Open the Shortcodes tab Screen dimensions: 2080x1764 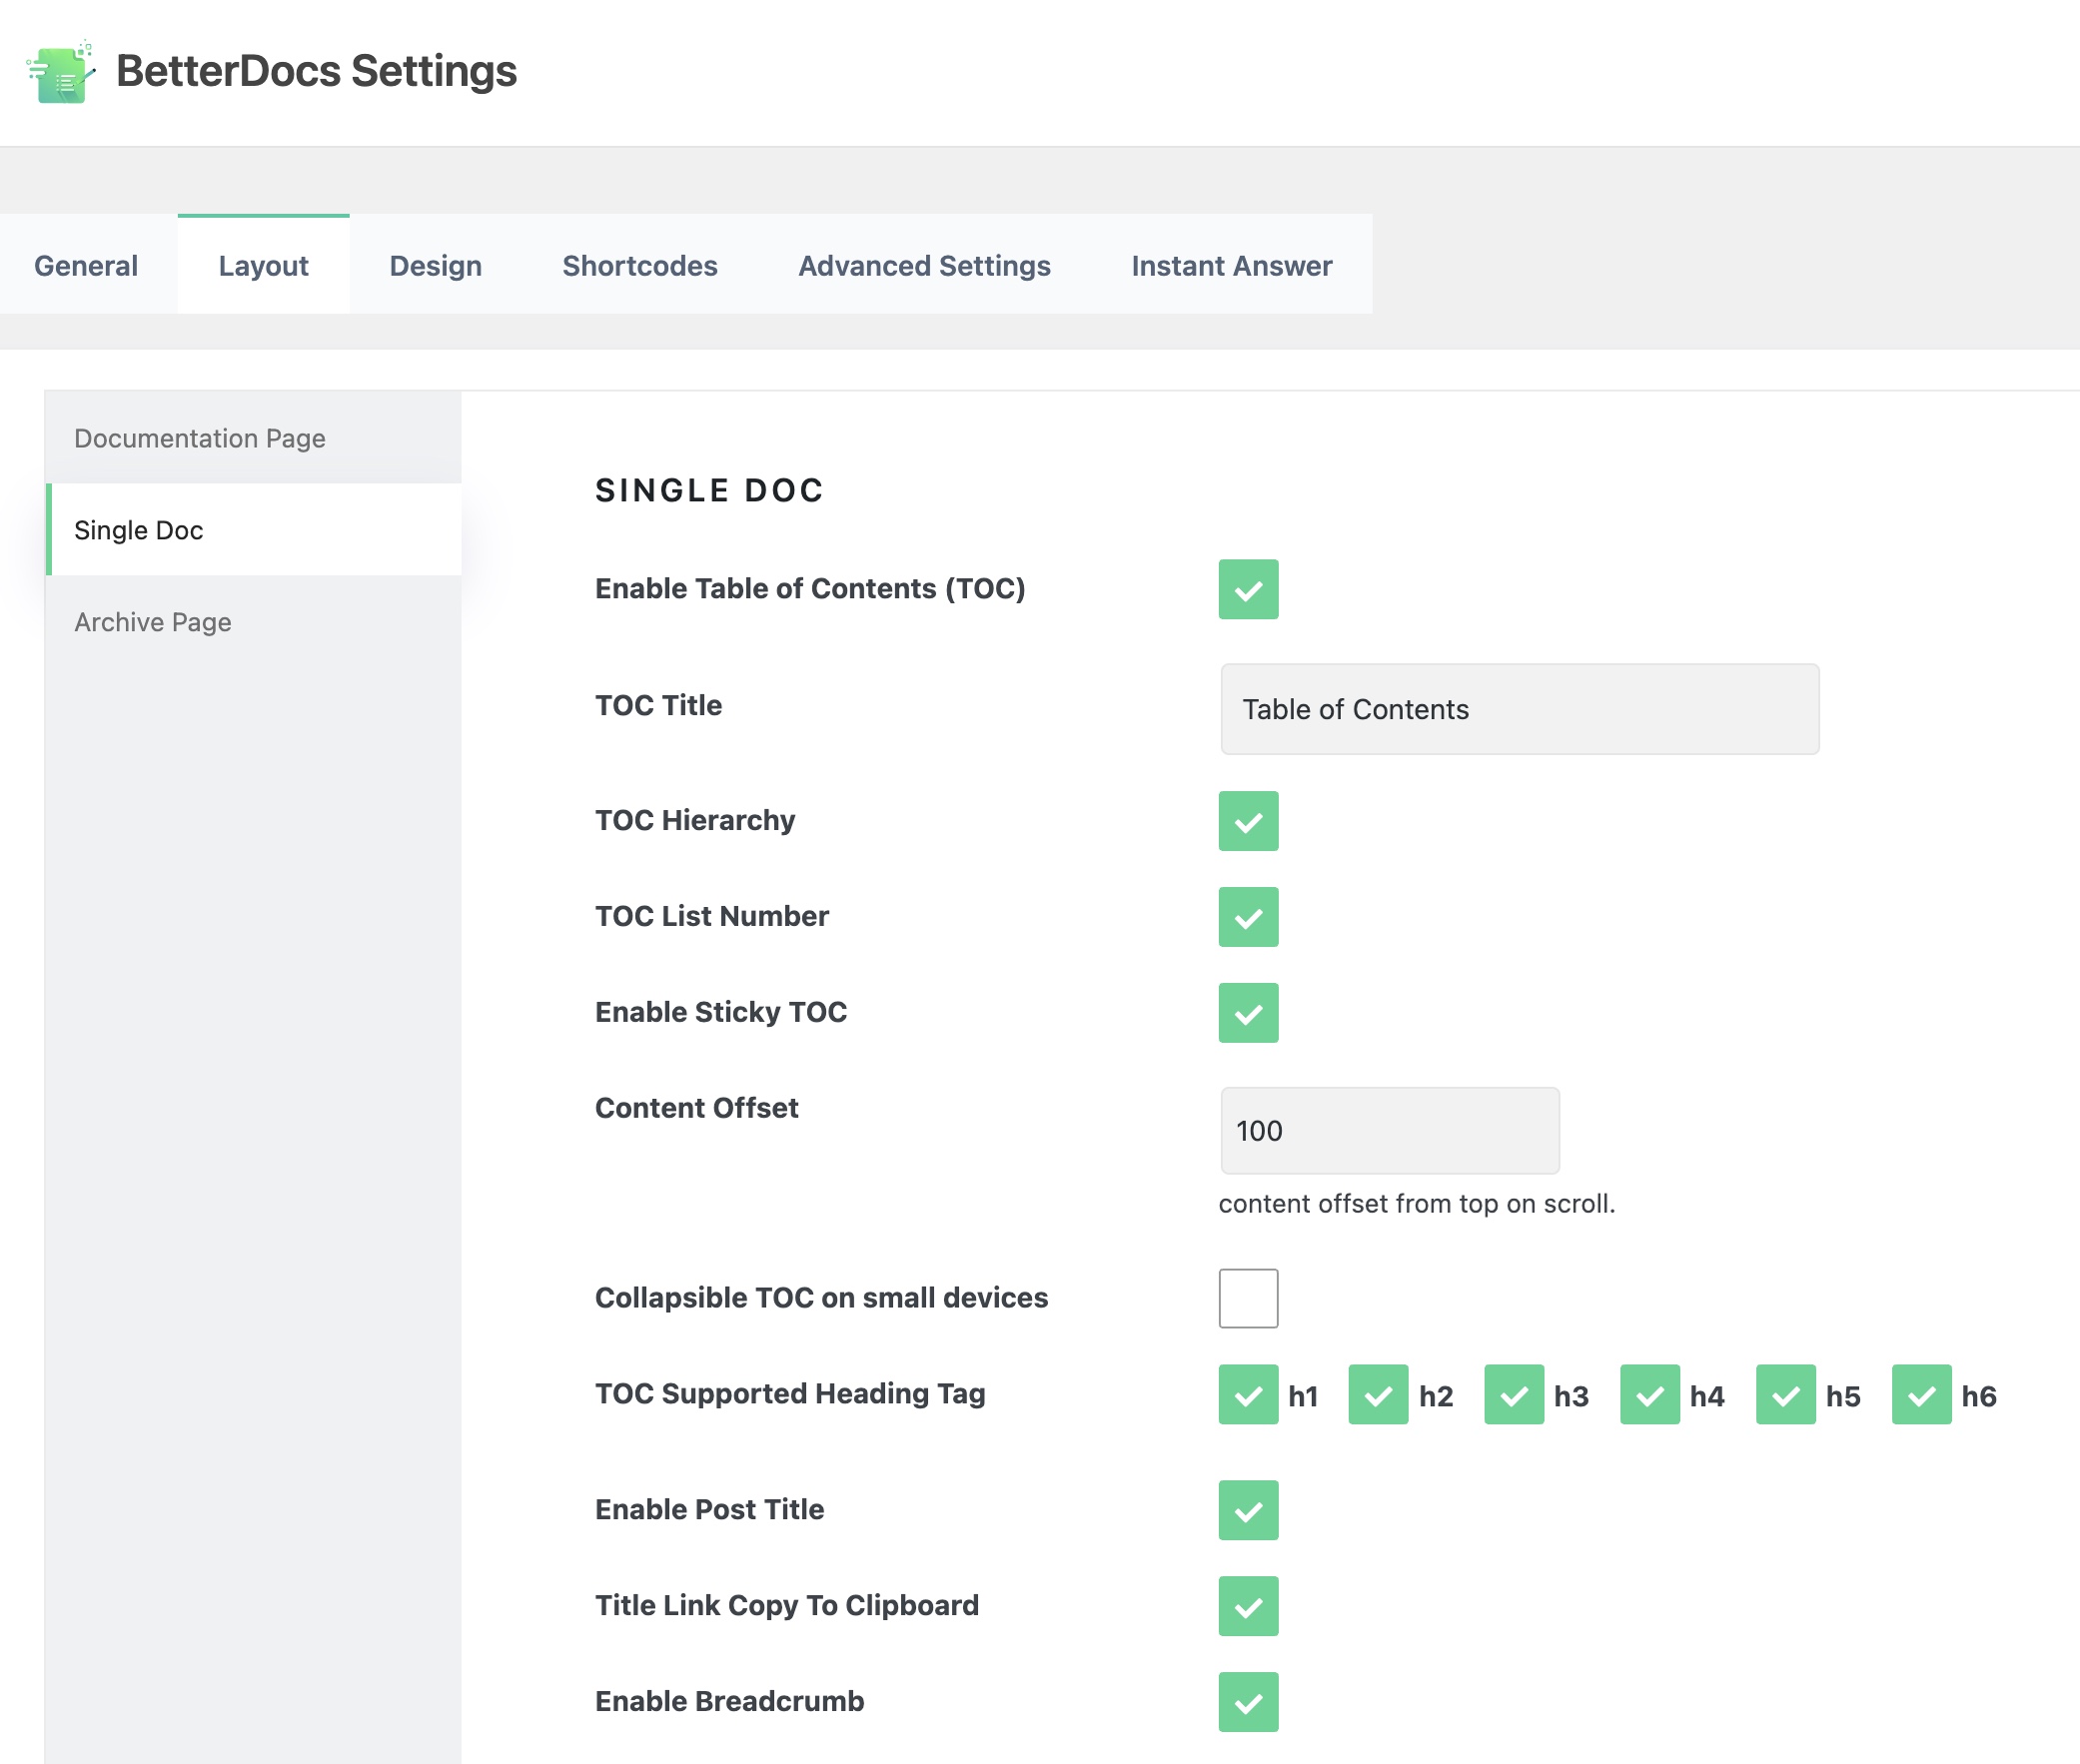(x=639, y=265)
